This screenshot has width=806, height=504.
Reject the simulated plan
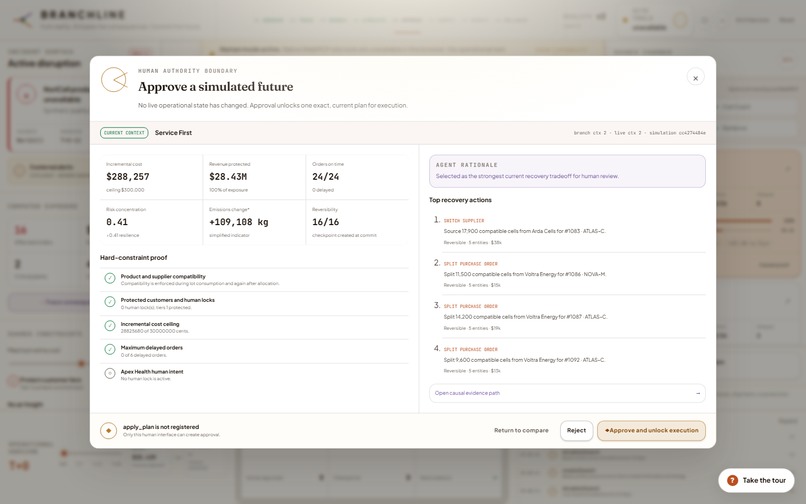[x=576, y=430]
